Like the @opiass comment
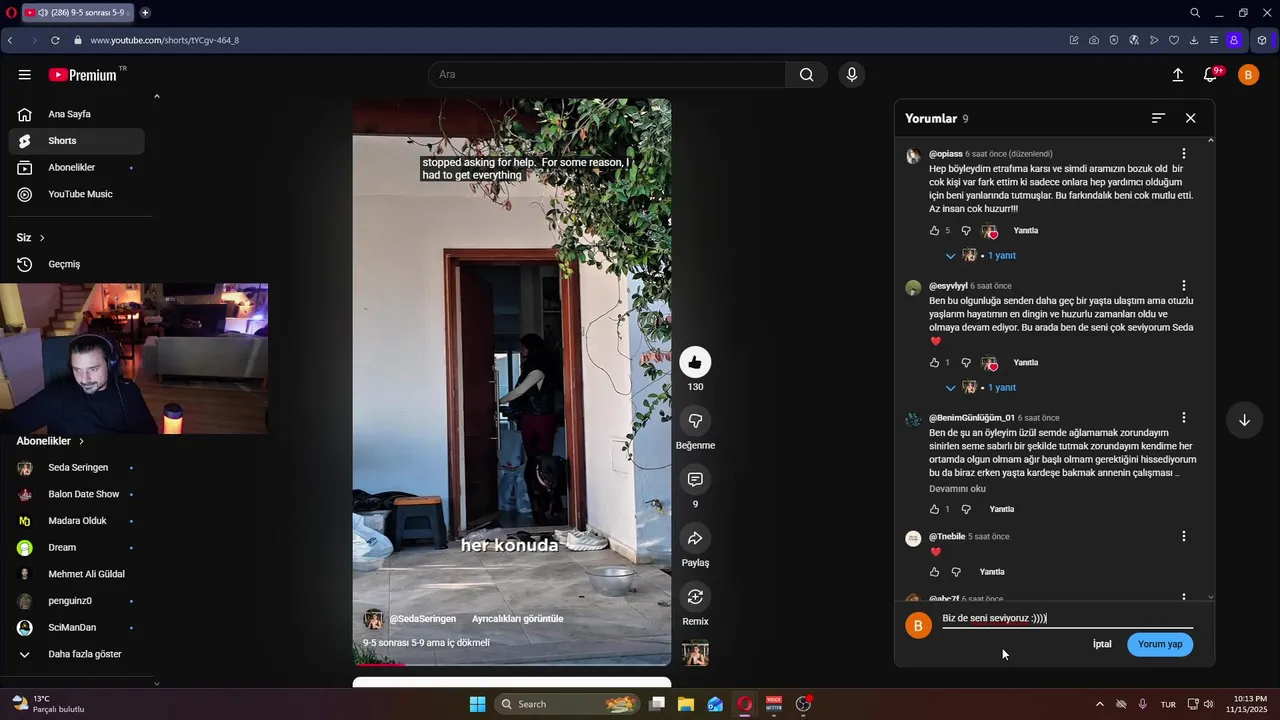 click(935, 231)
